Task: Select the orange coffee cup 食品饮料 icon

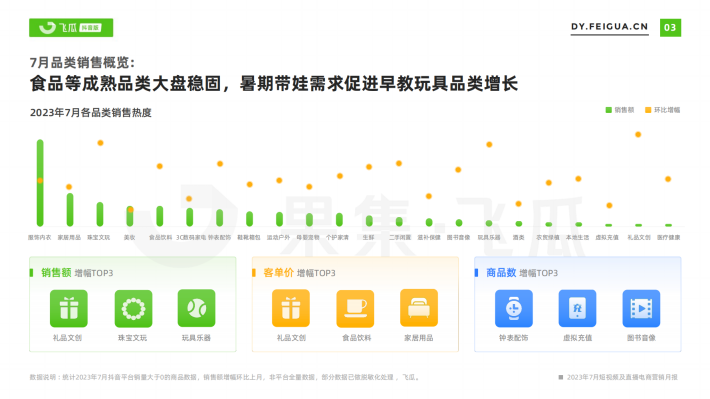Action: [355, 308]
